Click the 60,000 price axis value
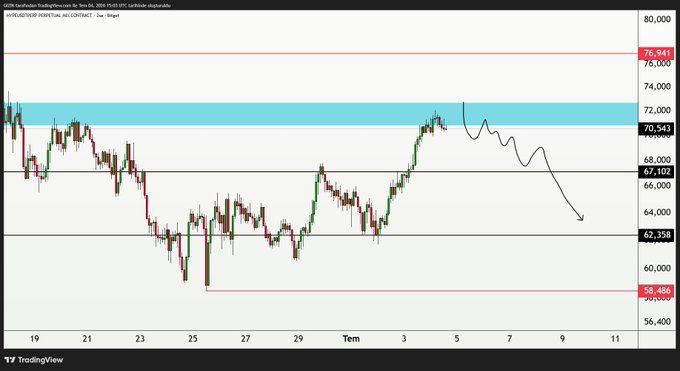 (x=657, y=268)
